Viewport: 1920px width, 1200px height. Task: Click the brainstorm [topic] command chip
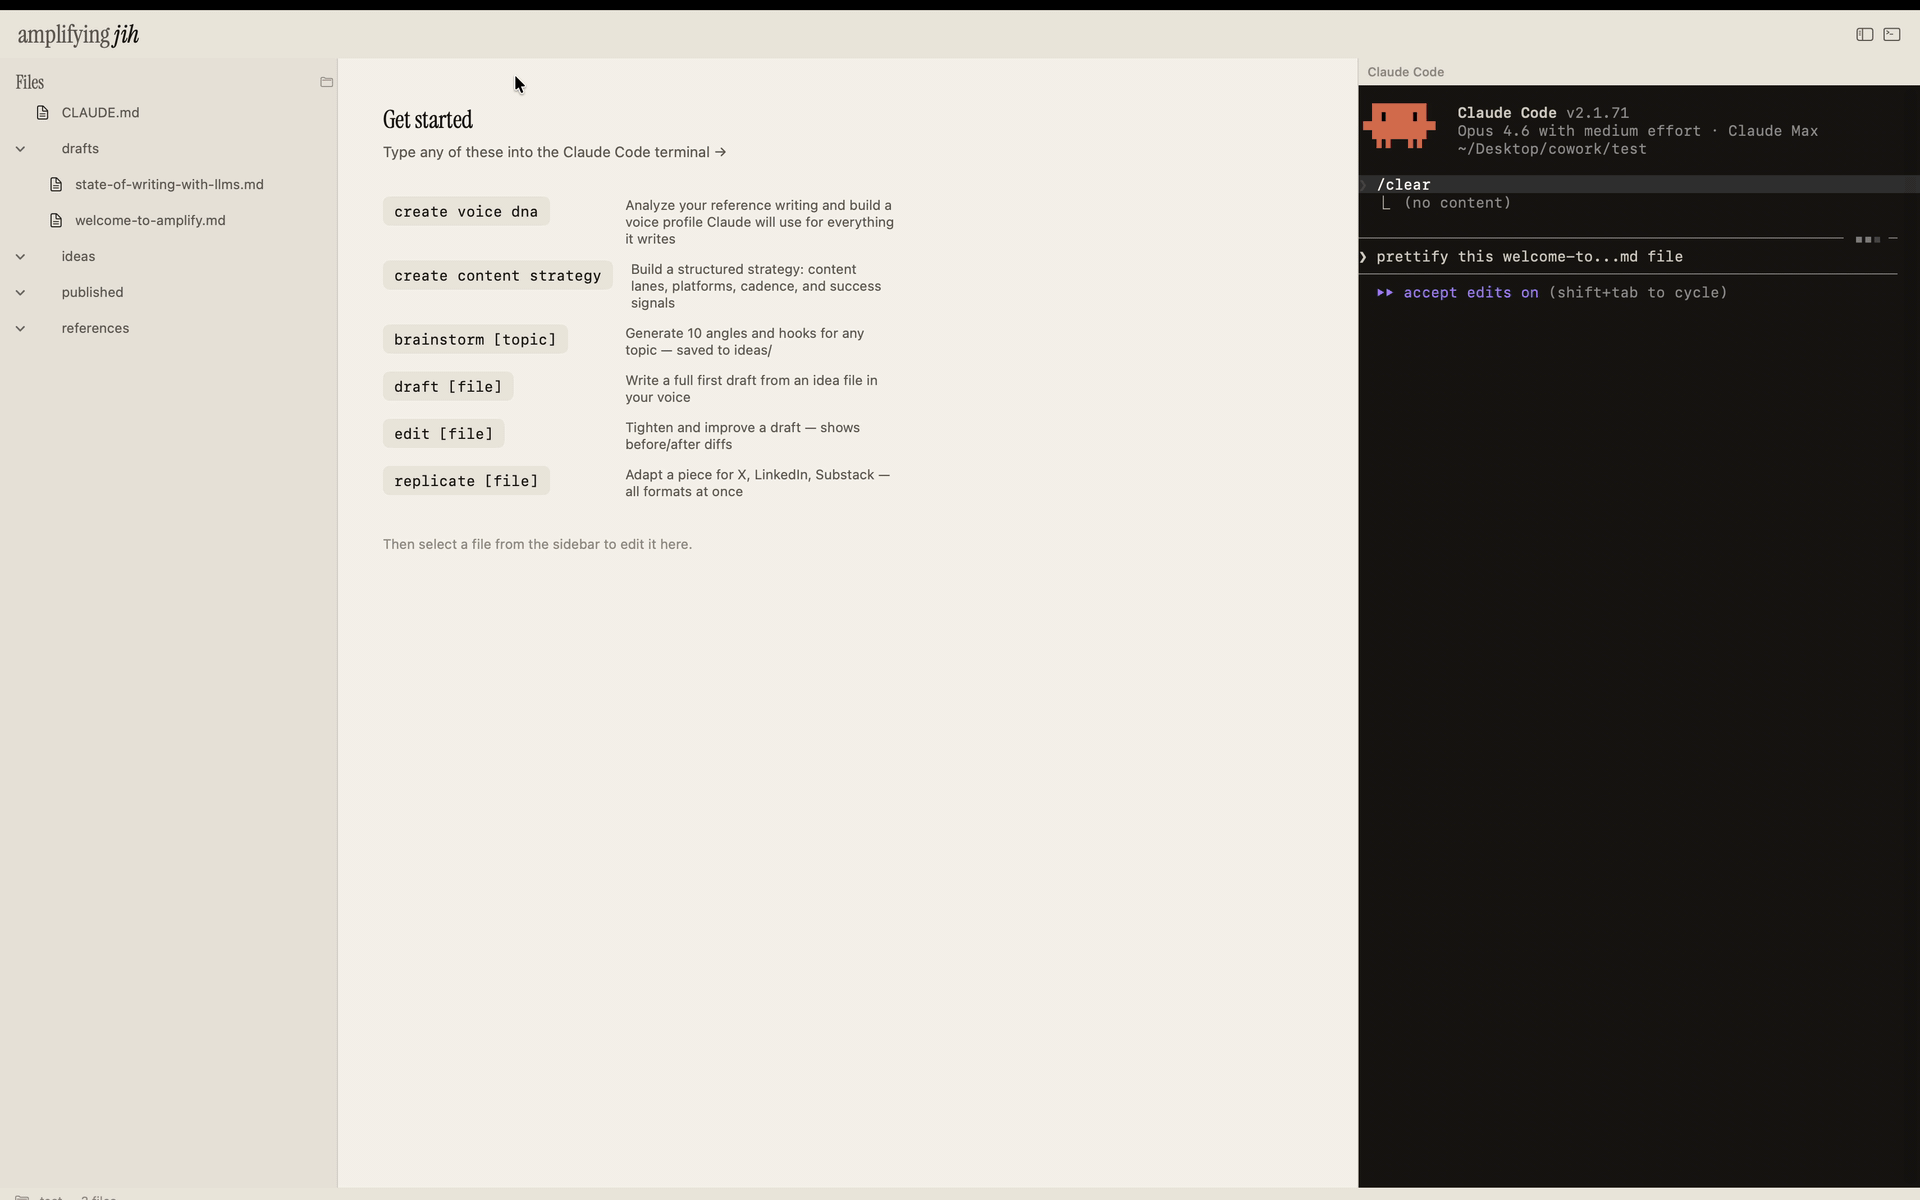475,339
